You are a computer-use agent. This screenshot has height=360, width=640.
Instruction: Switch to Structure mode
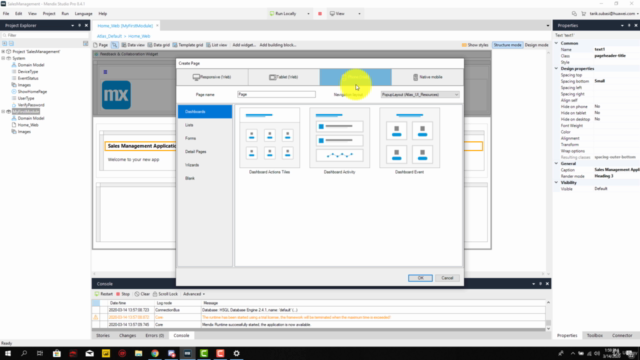[507, 45]
